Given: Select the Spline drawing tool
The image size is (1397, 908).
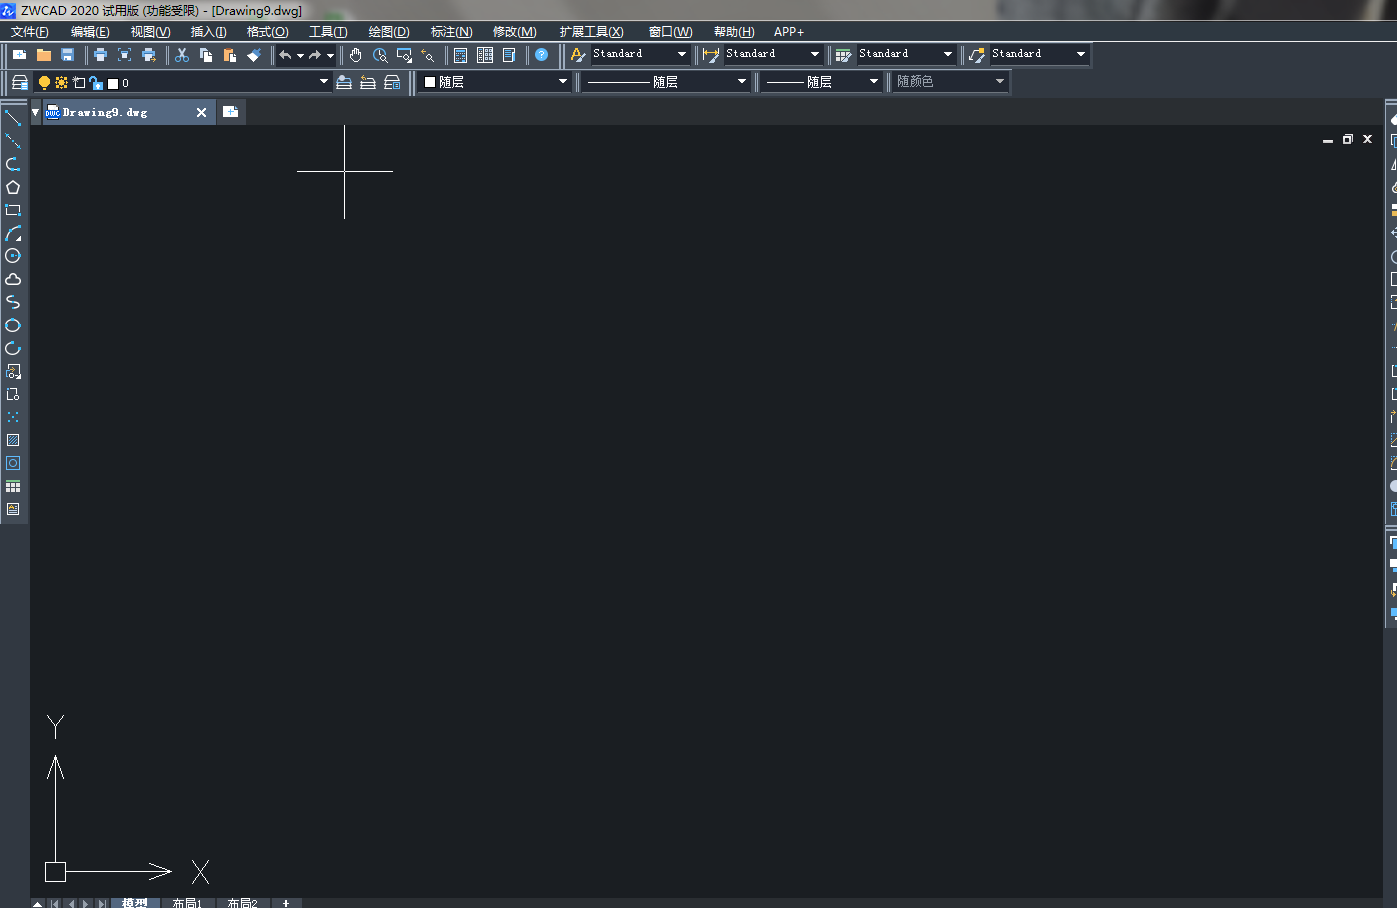Looking at the screenshot, I should (14, 303).
